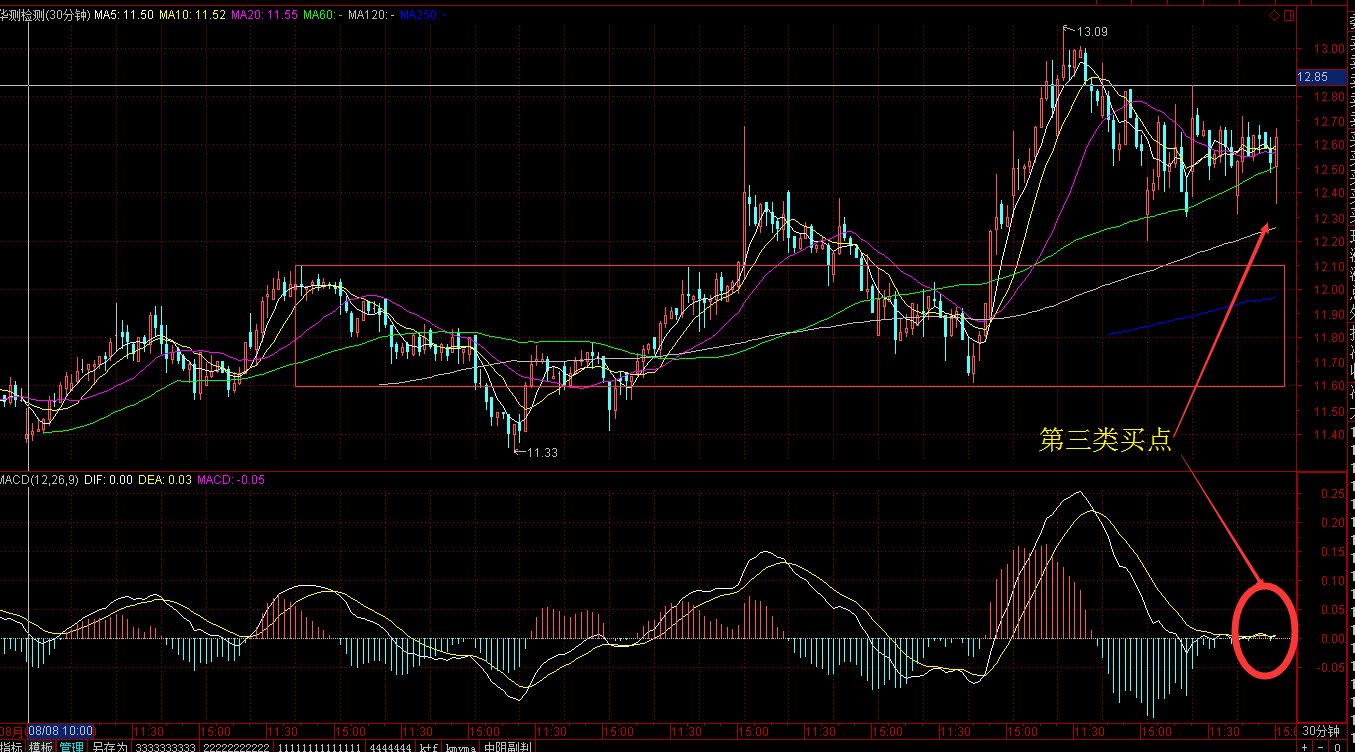
Task: Click the 13.09 high price label
Action: pos(1091,32)
